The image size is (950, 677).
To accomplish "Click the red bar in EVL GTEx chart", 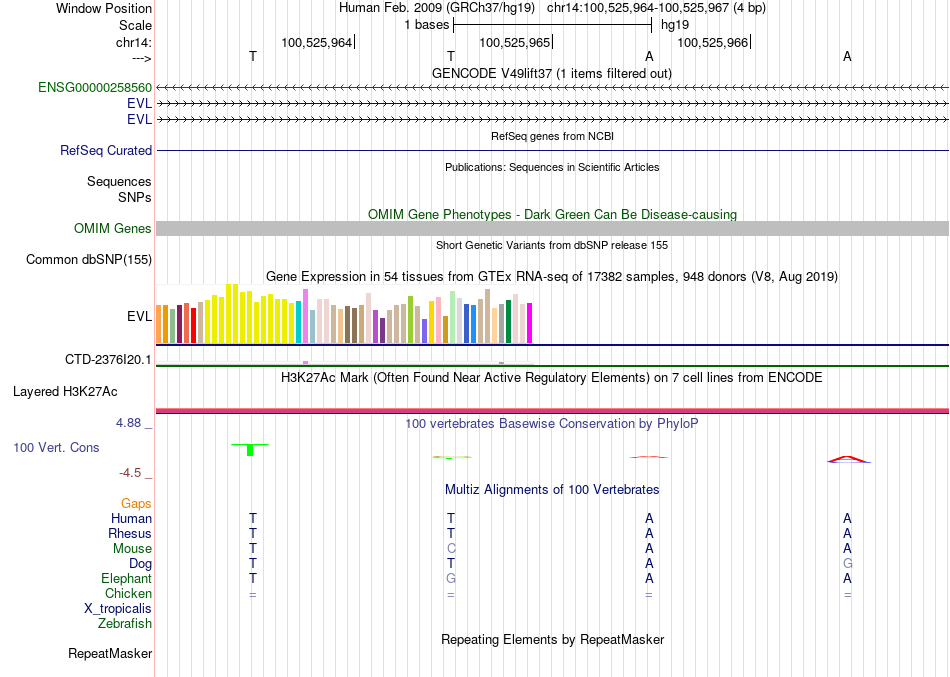I will pyautogui.click(x=193, y=325).
